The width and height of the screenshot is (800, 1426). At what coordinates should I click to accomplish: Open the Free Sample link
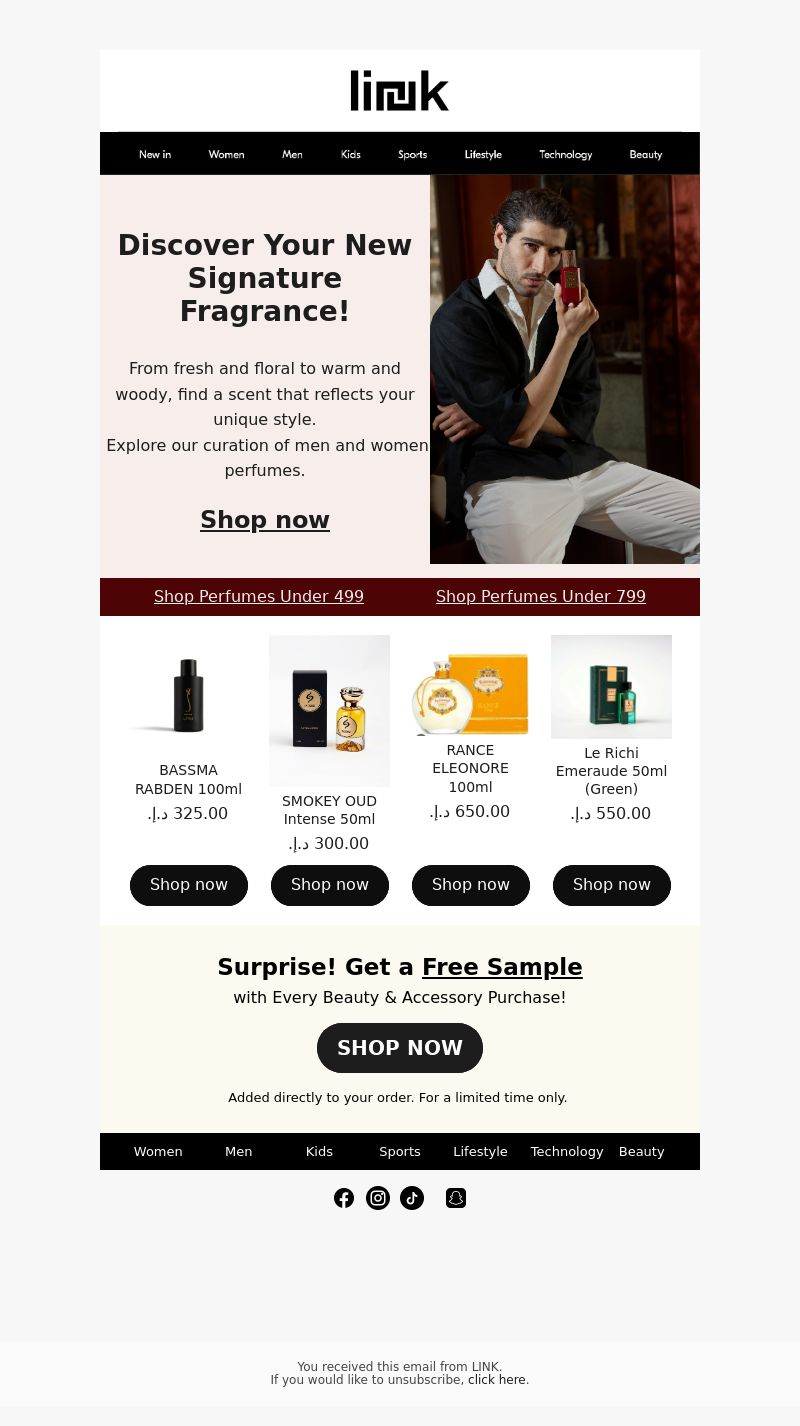(502, 967)
